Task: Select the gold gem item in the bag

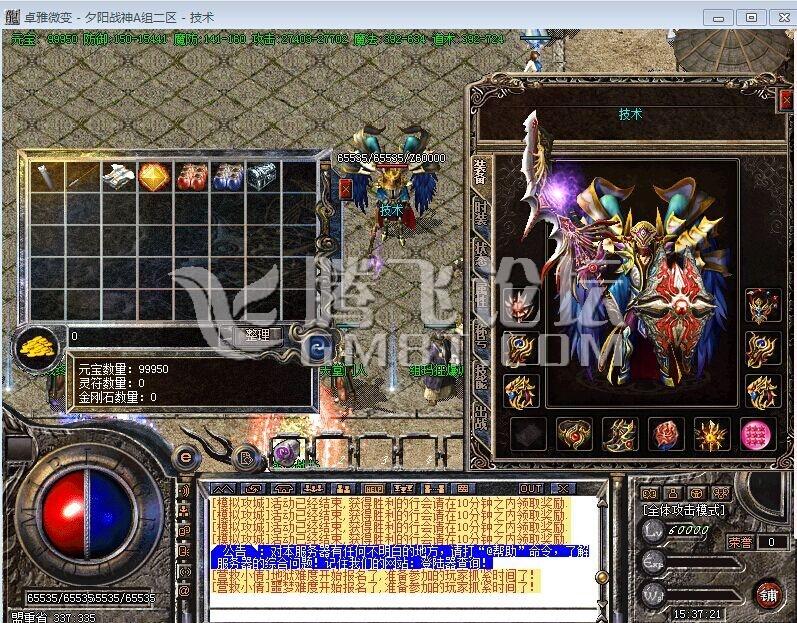Action: 155,177
